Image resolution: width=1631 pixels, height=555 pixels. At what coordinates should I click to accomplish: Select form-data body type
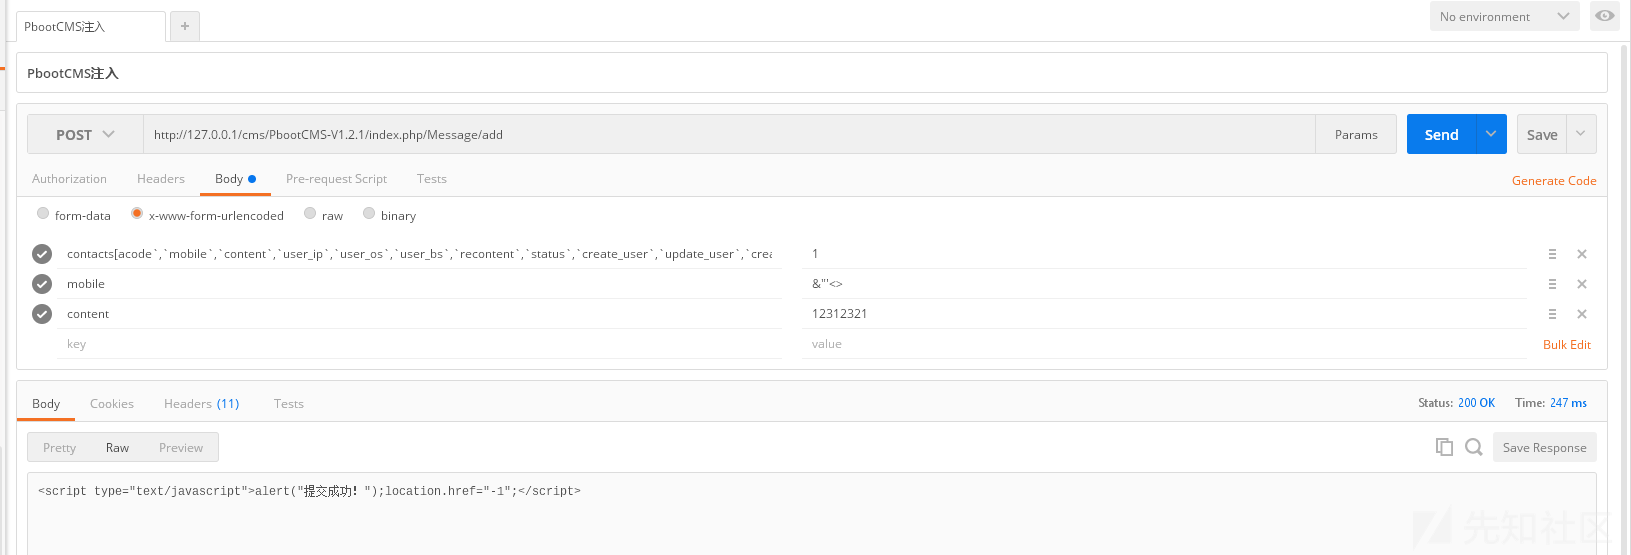[43, 213]
